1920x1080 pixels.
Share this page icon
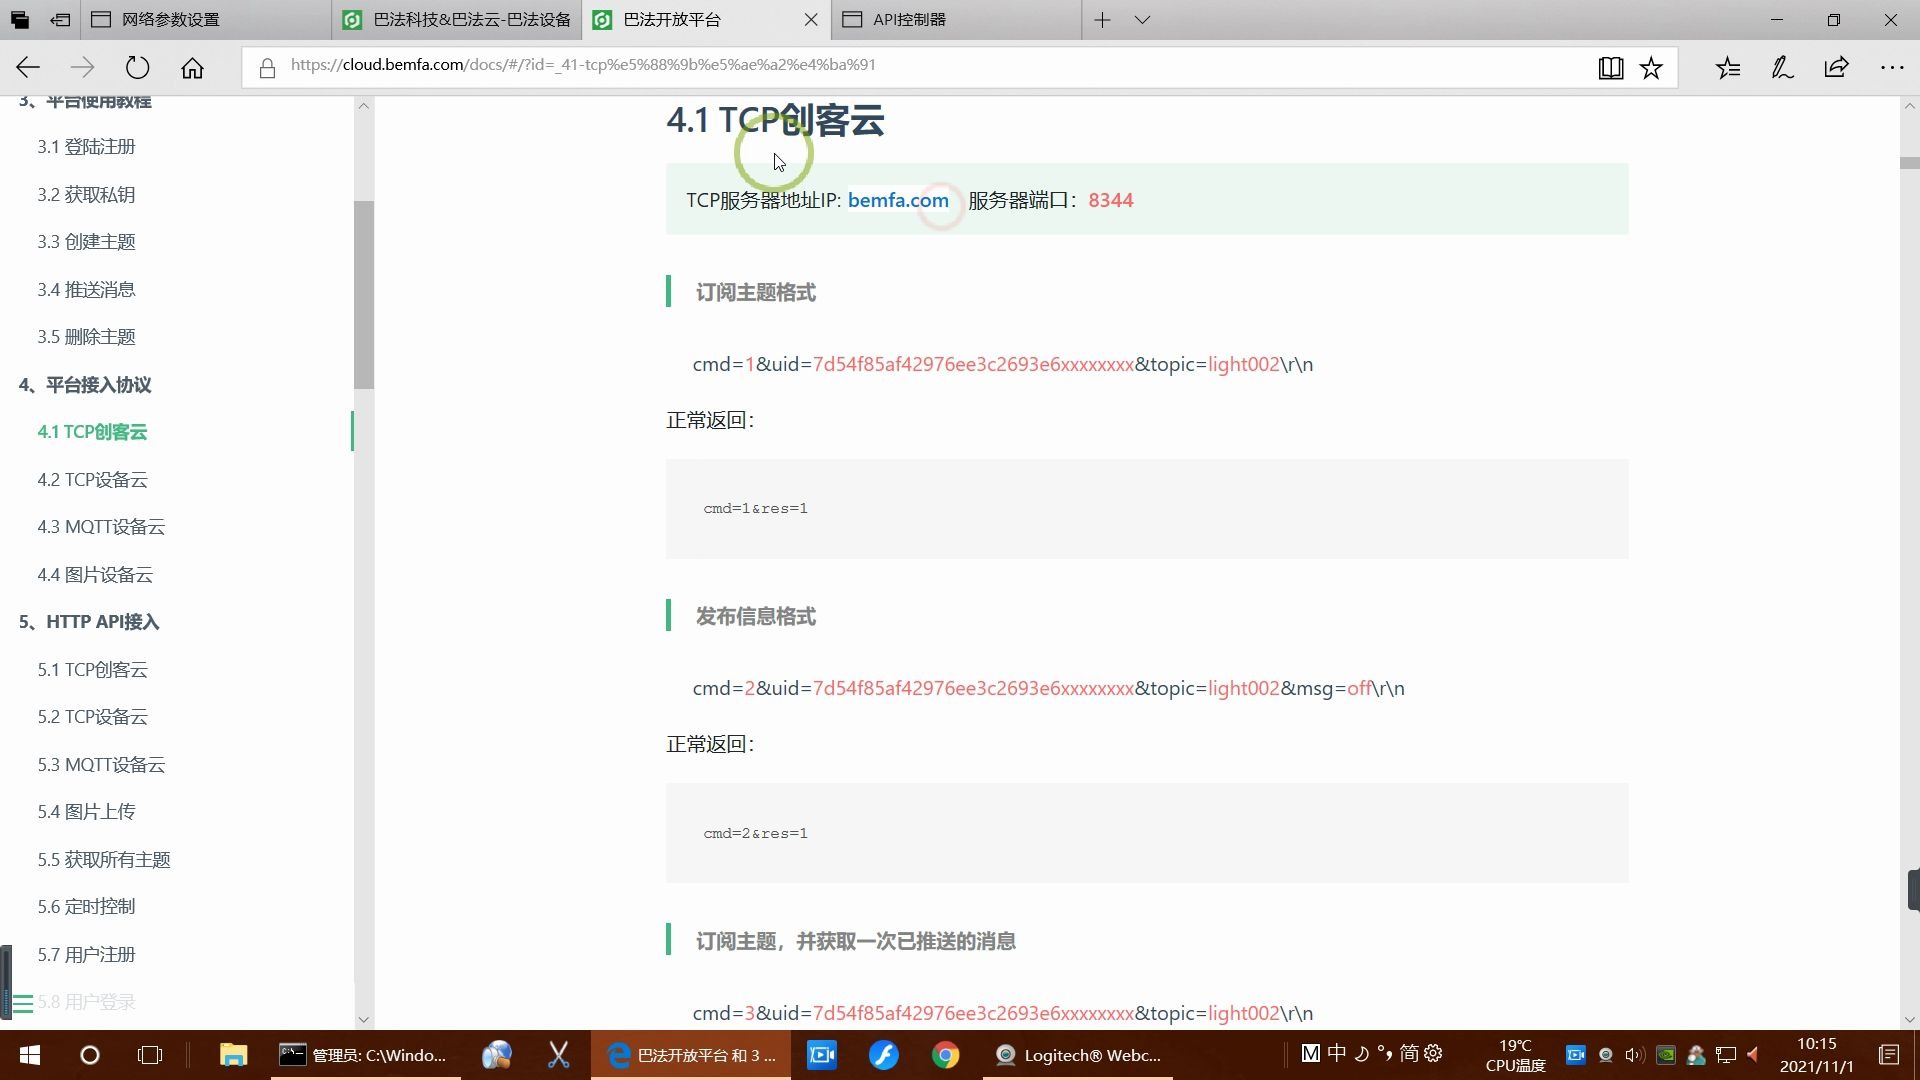point(1836,67)
